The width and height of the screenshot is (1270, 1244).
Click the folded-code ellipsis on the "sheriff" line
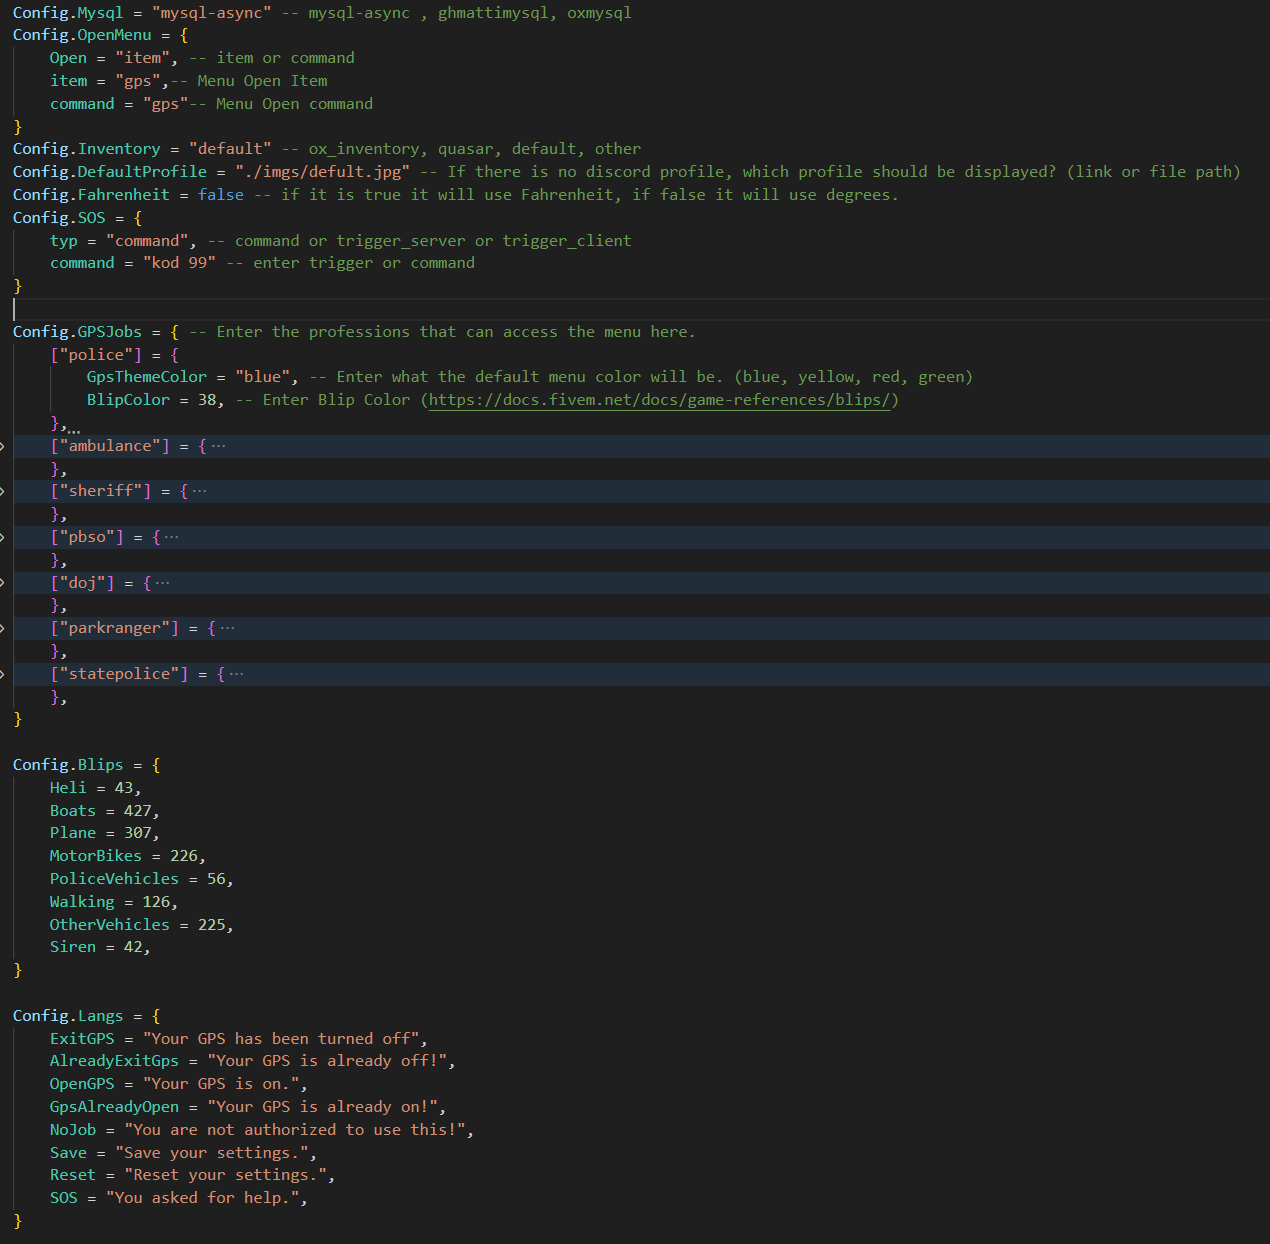pos(200,491)
